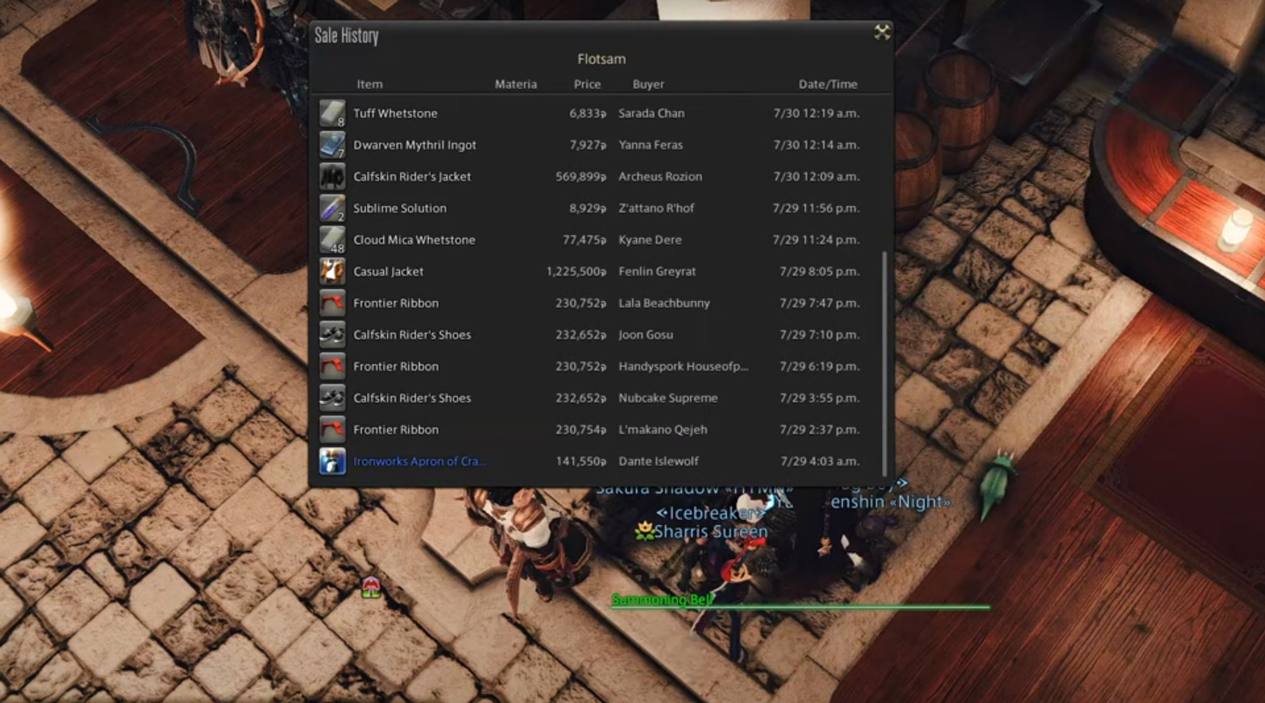1265x703 pixels.
Task: Click the Price column header
Action: 587,85
